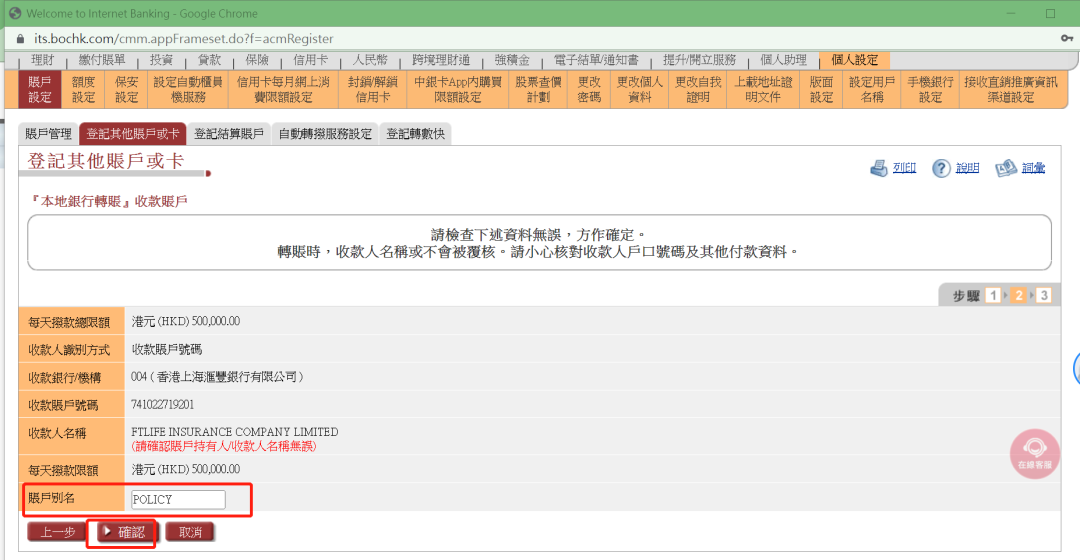
Task: Open the 電子結單/通知書 main menu
Action: tap(596, 60)
